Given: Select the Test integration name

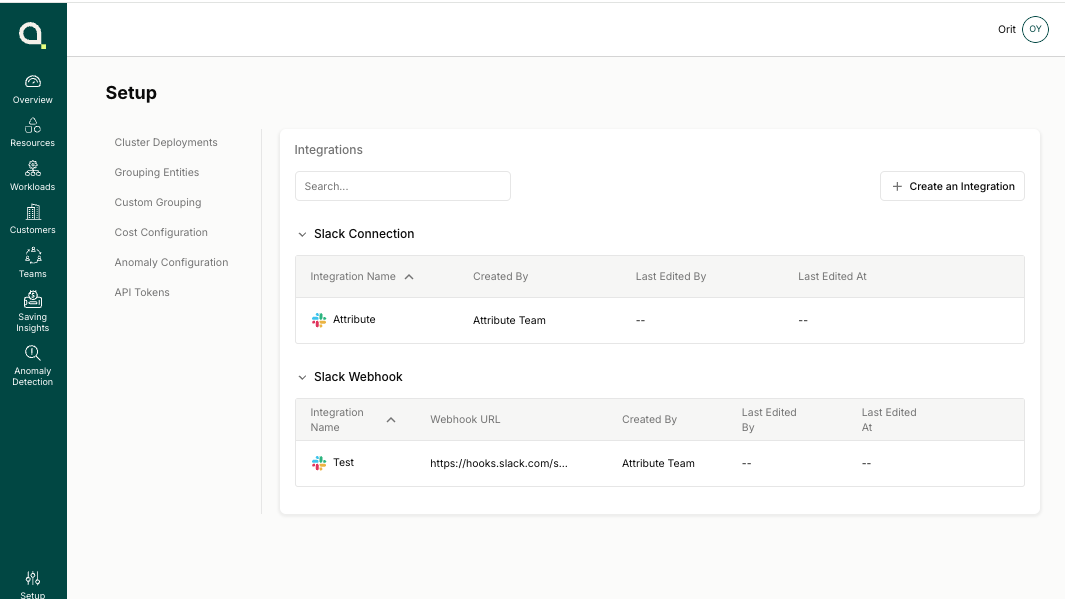Looking at the screenshot, I should tap(343, 462).
